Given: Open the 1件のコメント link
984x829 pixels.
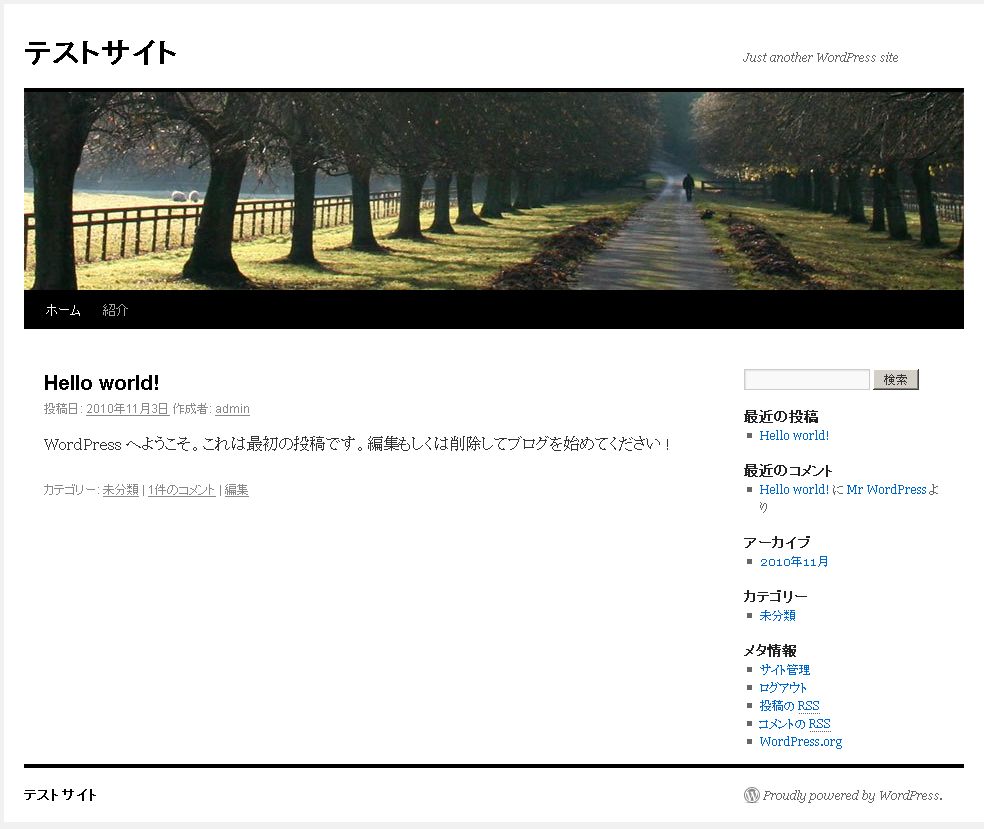Looking at the screenshot, I should (181, 490).
